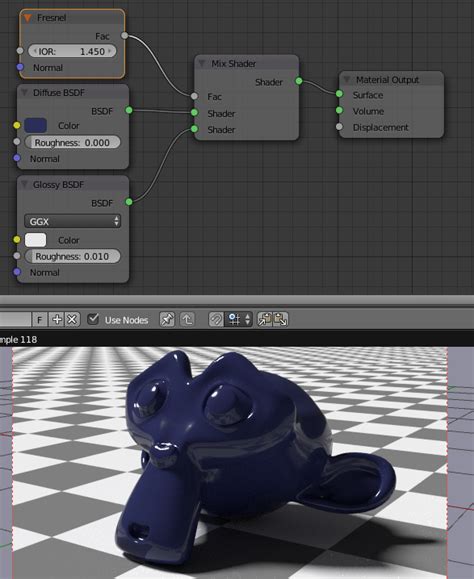Paste nodes from clipboard icon
Image resolution: width=474 pixels, height=579 pixels.
(x=281, y=319)
